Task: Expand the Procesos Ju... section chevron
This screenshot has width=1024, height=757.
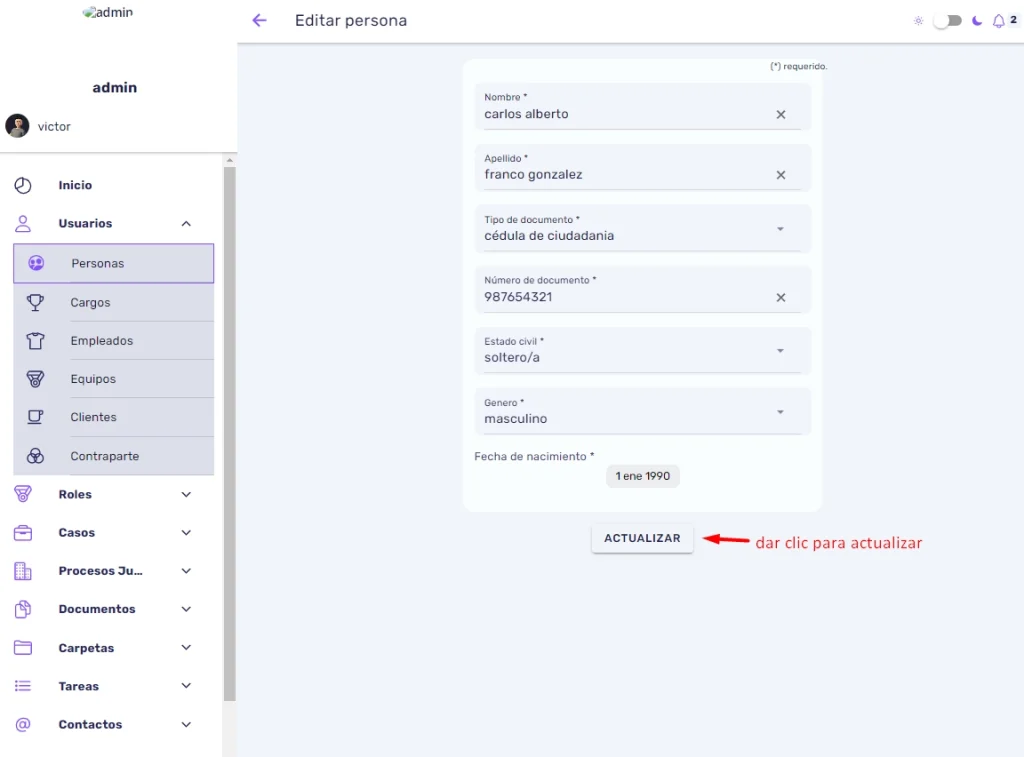Action: (186, 571)
